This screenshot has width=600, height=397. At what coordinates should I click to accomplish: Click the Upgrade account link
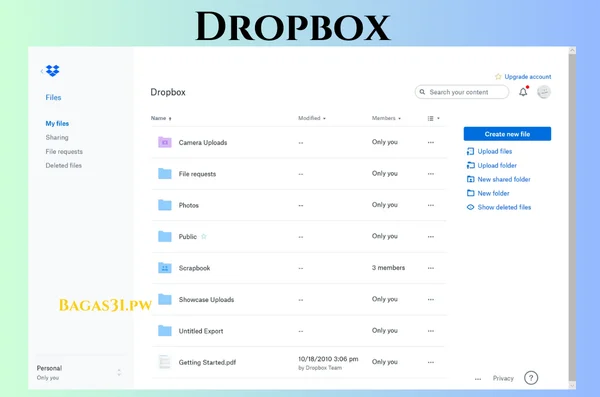pos(528,77)
